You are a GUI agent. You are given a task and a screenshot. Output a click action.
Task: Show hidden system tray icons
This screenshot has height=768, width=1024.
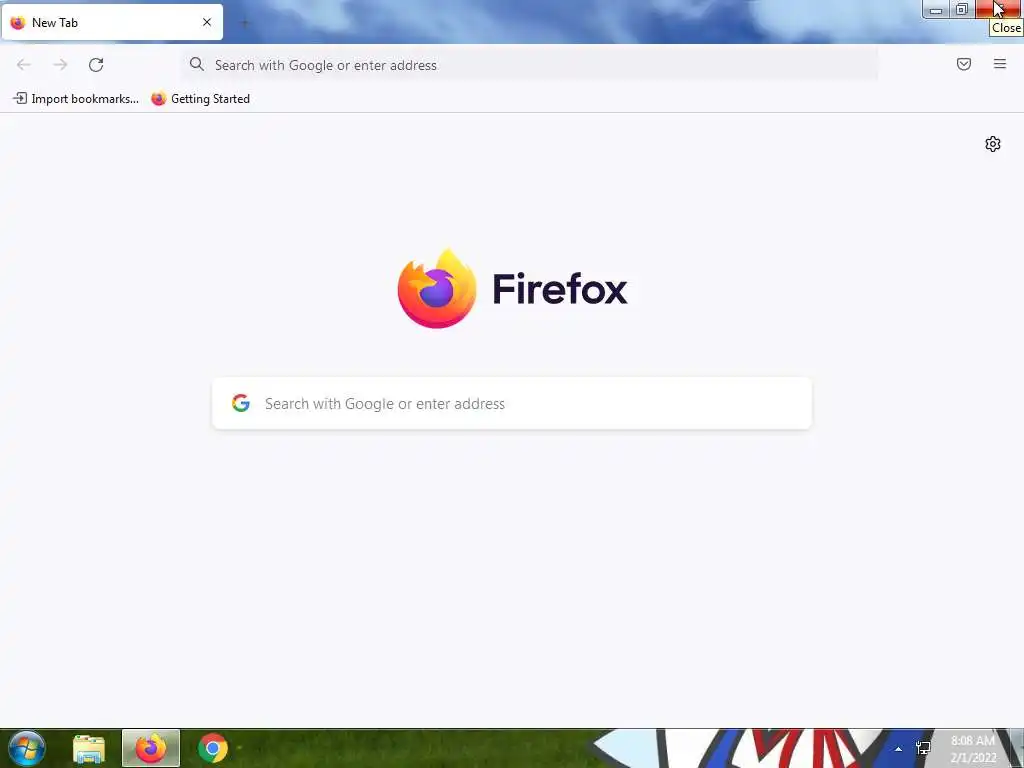point(899,749)
